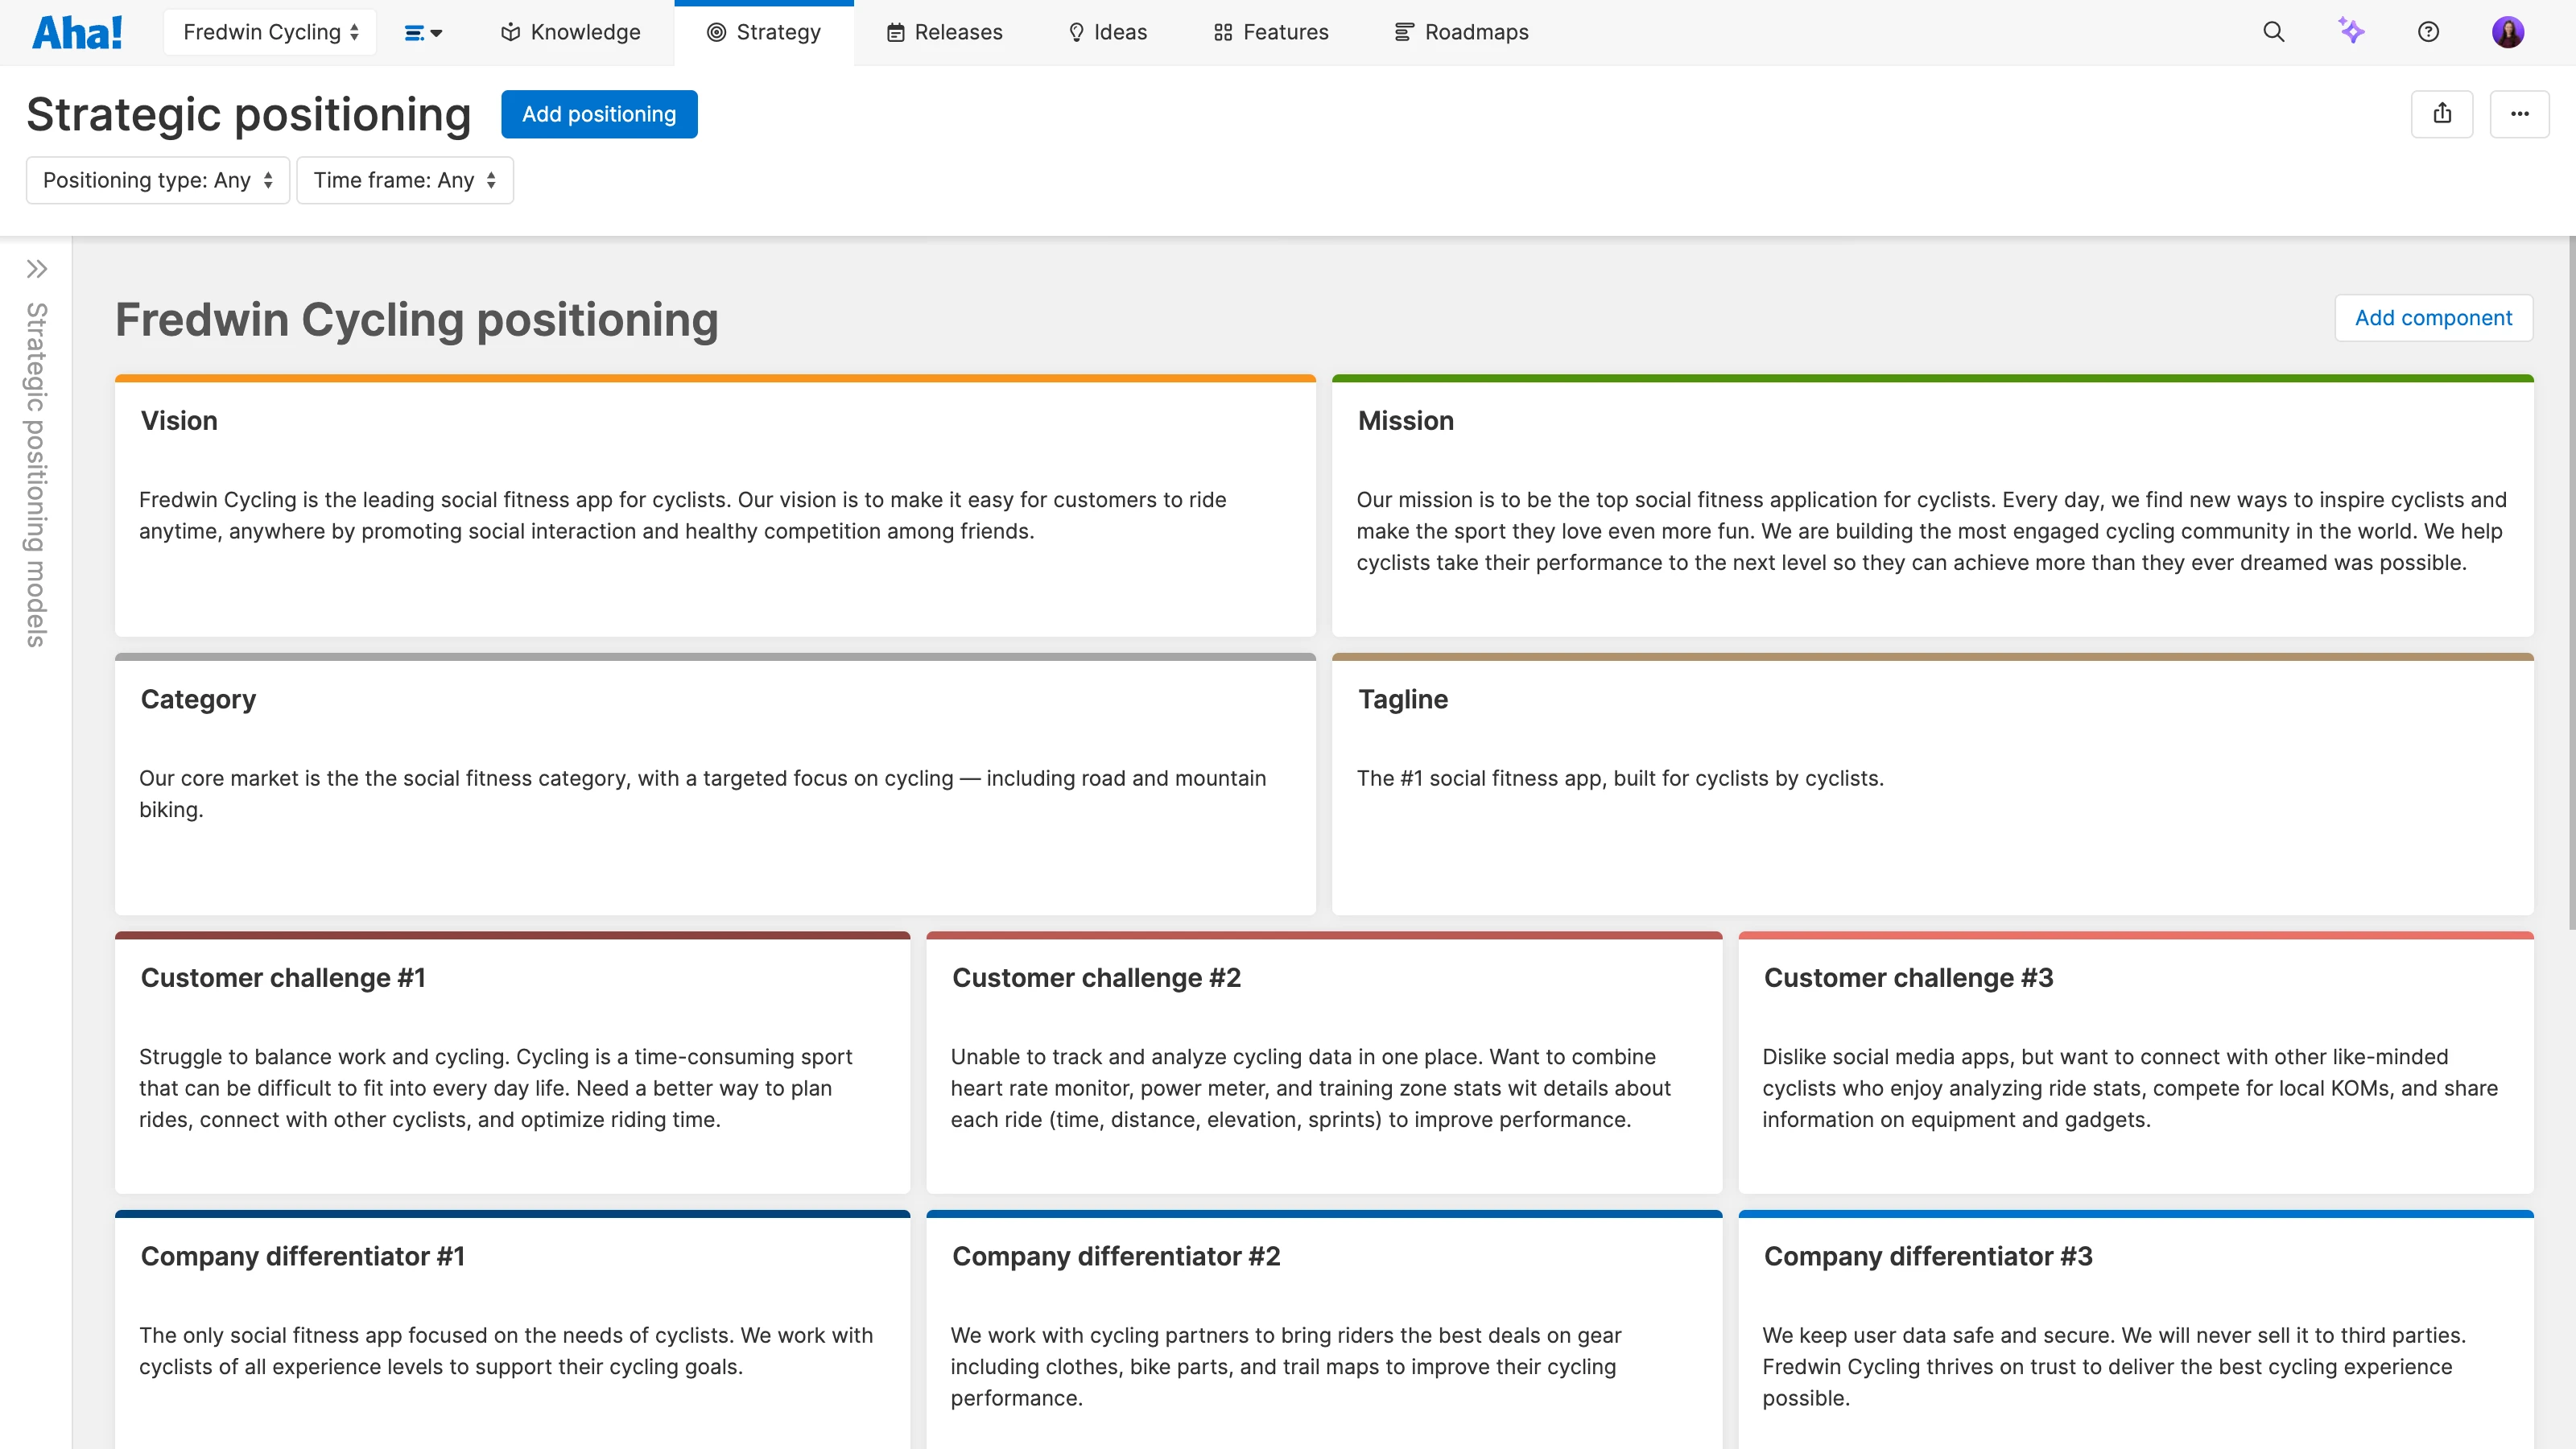Open the search magnifier icon
Screen dimensions: 2576x1449
(2273, 32)
